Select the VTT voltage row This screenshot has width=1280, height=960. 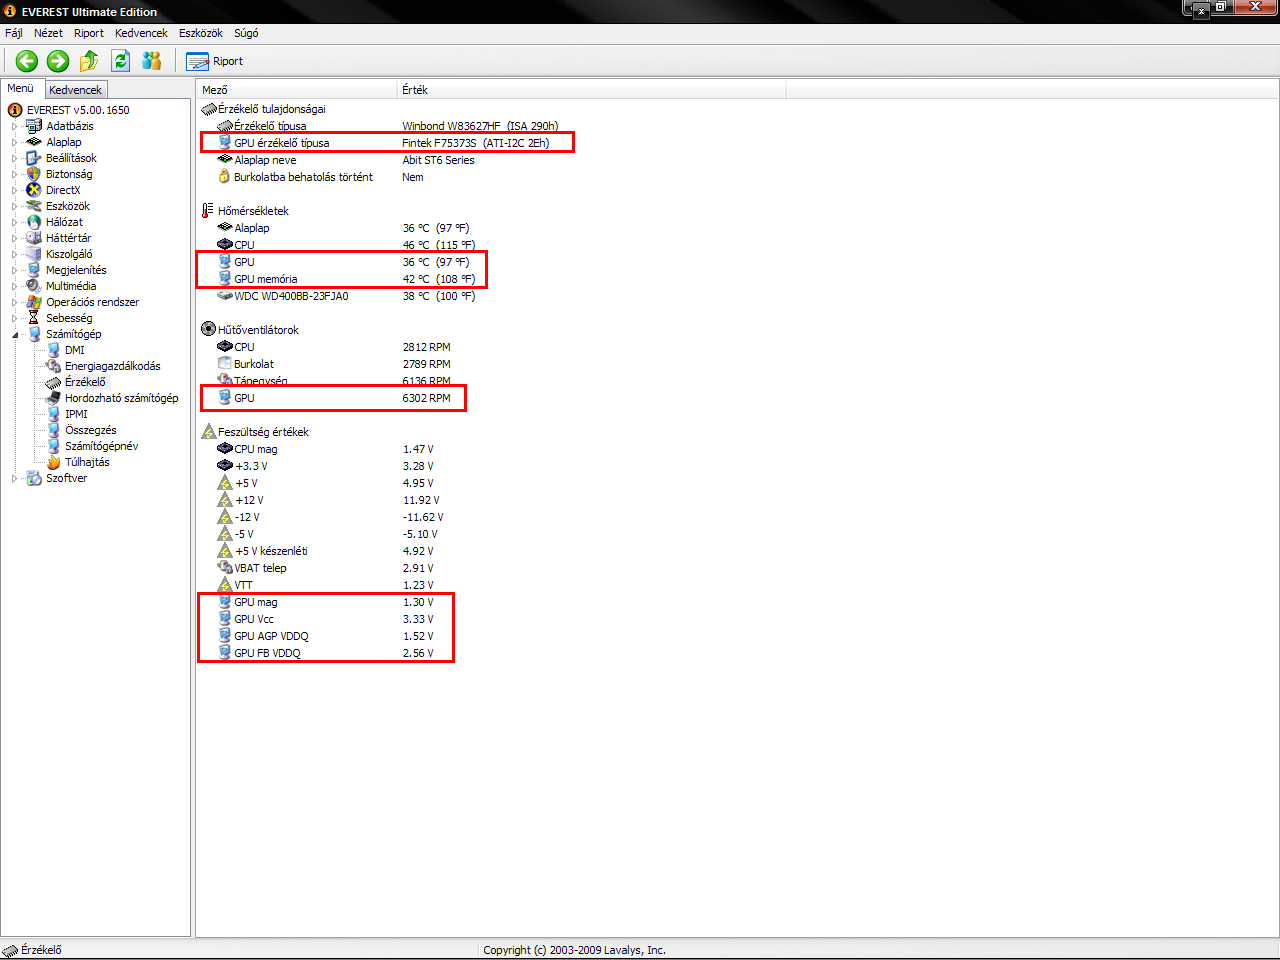[326, 585]
